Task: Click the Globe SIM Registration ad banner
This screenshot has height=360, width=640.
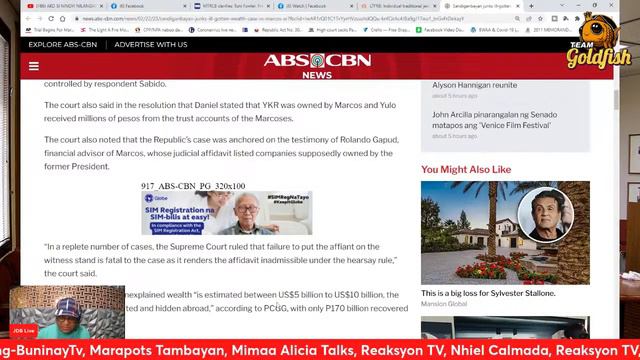Action: pyautogui.click(x=227, y=213)
